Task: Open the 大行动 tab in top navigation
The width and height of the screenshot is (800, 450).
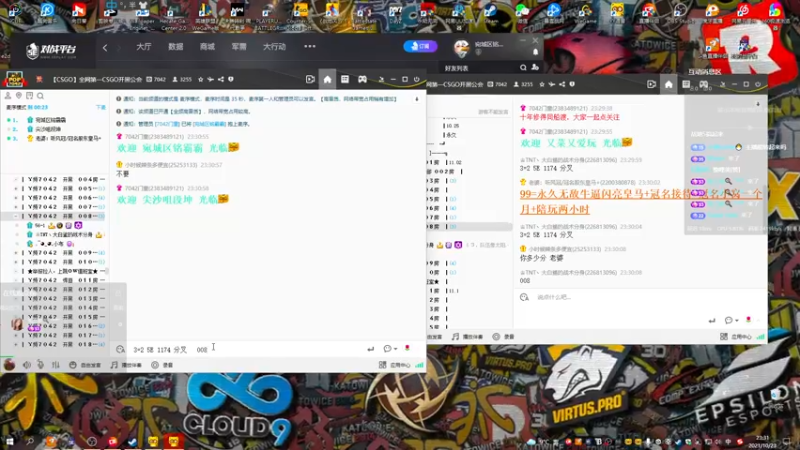Action: (x=274, y=46)
